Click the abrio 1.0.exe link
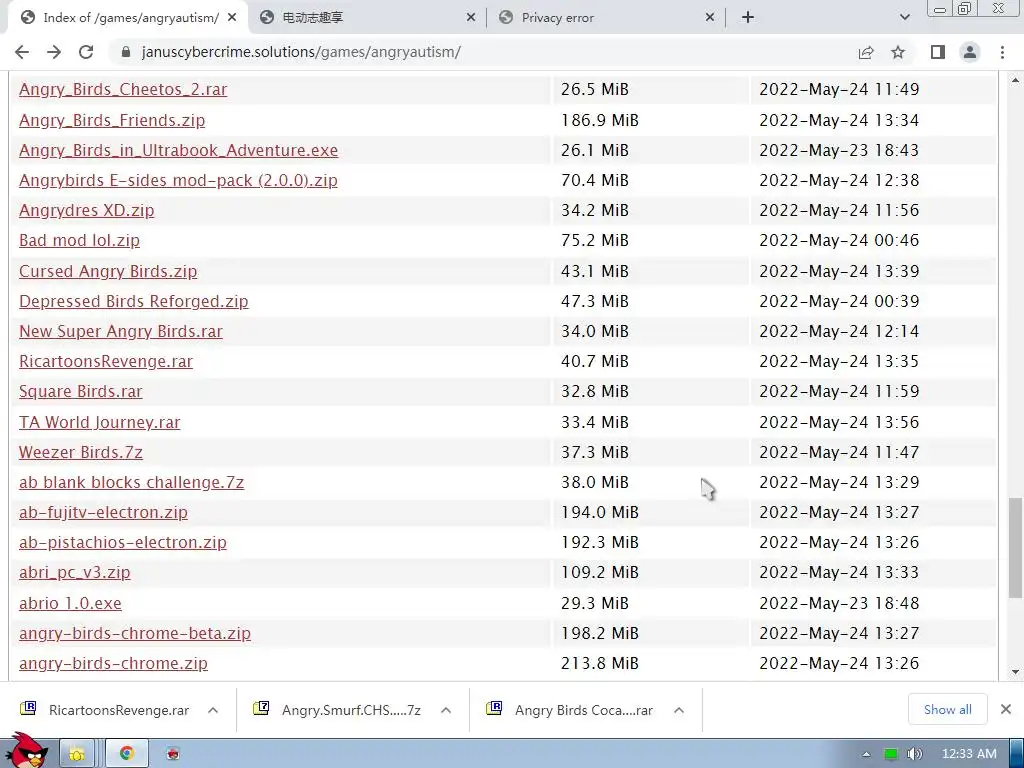This screenshot has height=768, width=1024. coord(70,603)
